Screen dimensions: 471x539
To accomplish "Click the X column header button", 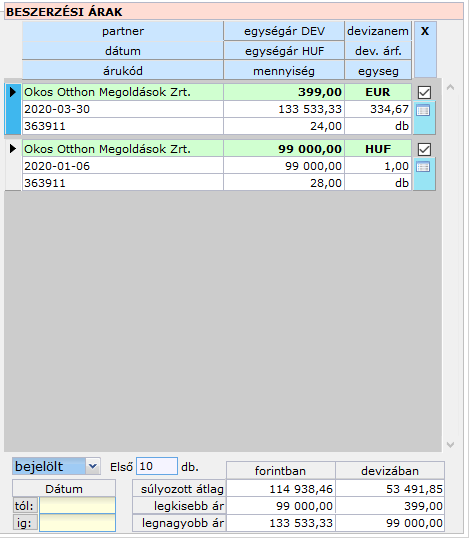I will 425,50.
